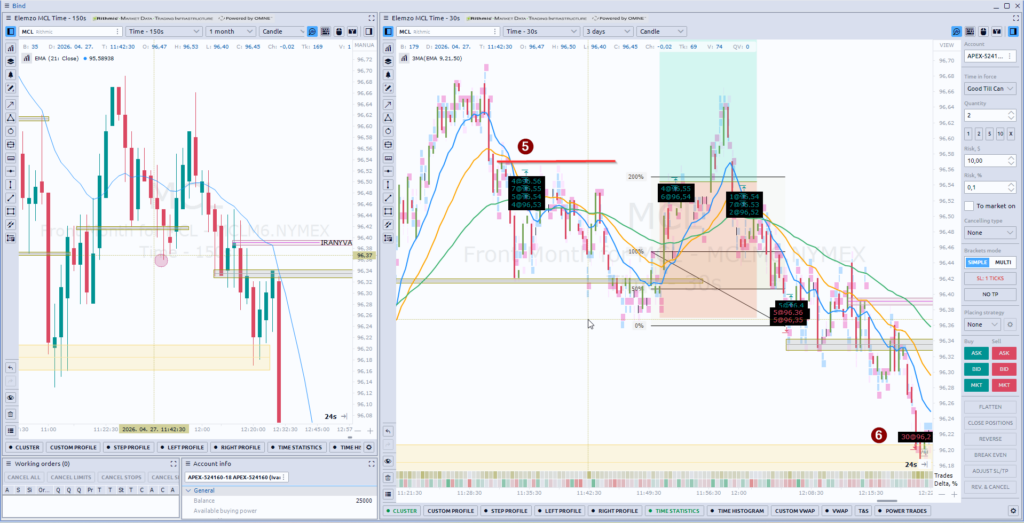Click the BREAK EVEN button
The image size is (1024, 523).
990,454
